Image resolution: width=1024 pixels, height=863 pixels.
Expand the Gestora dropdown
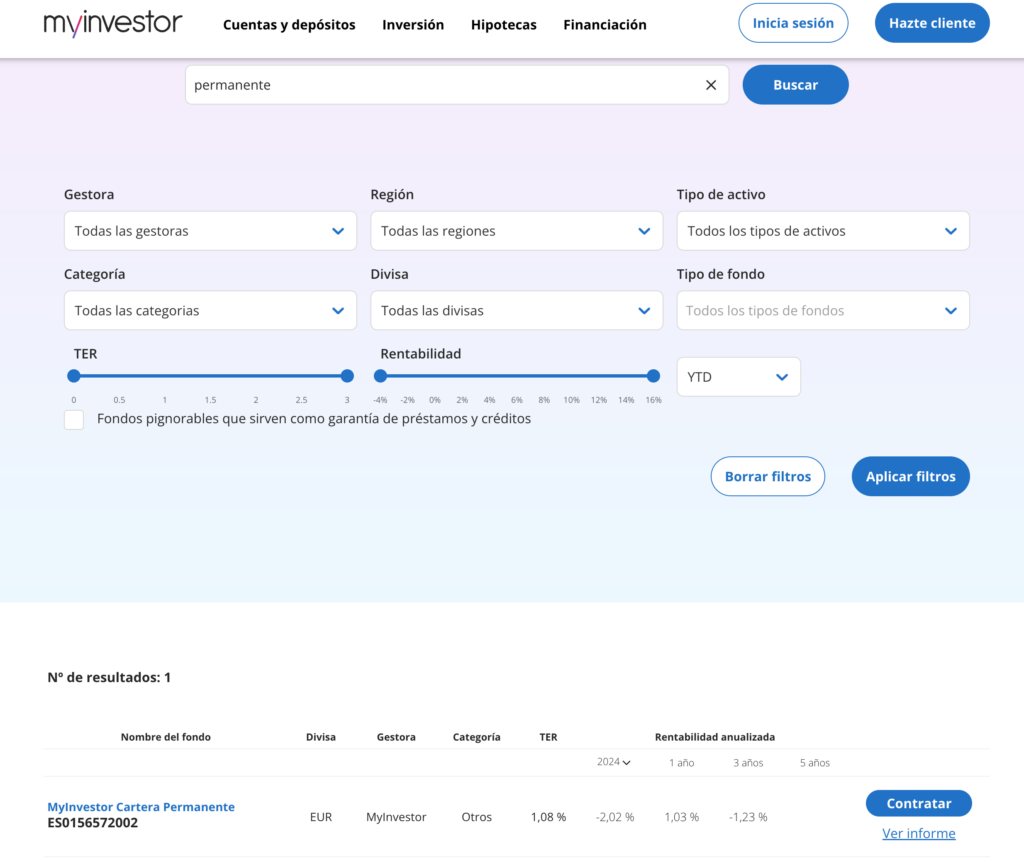click(x=210, y=231)
